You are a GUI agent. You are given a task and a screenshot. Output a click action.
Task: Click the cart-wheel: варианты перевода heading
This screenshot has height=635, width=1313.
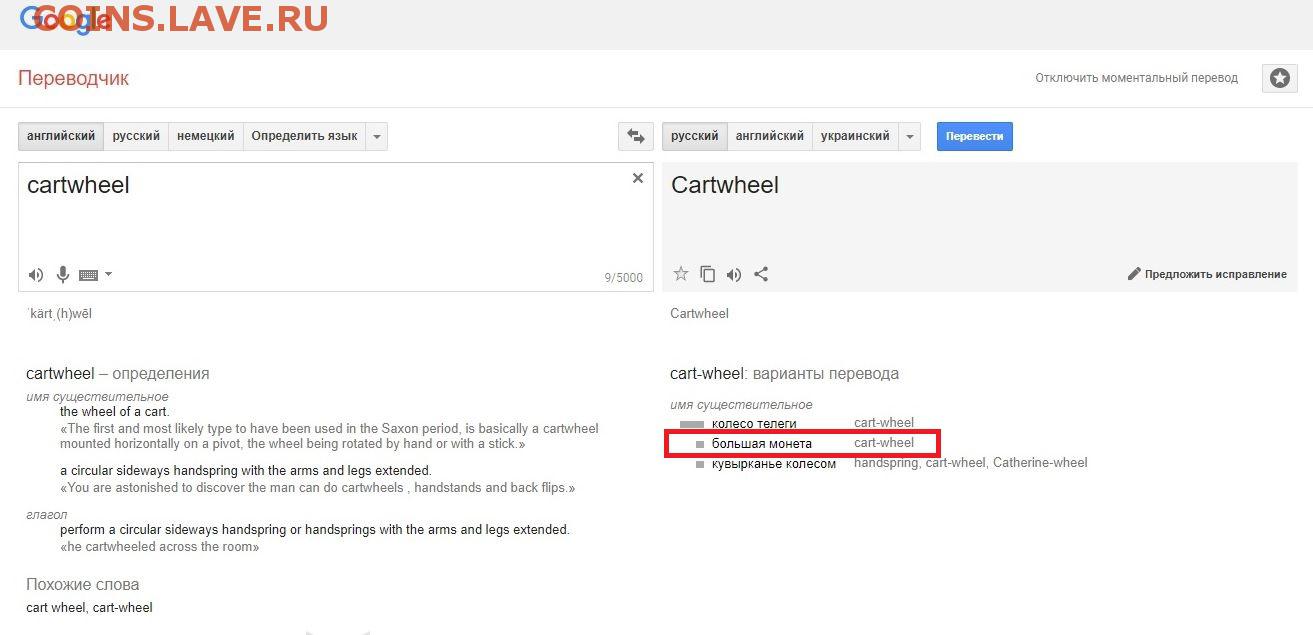(x=784, y=374)
